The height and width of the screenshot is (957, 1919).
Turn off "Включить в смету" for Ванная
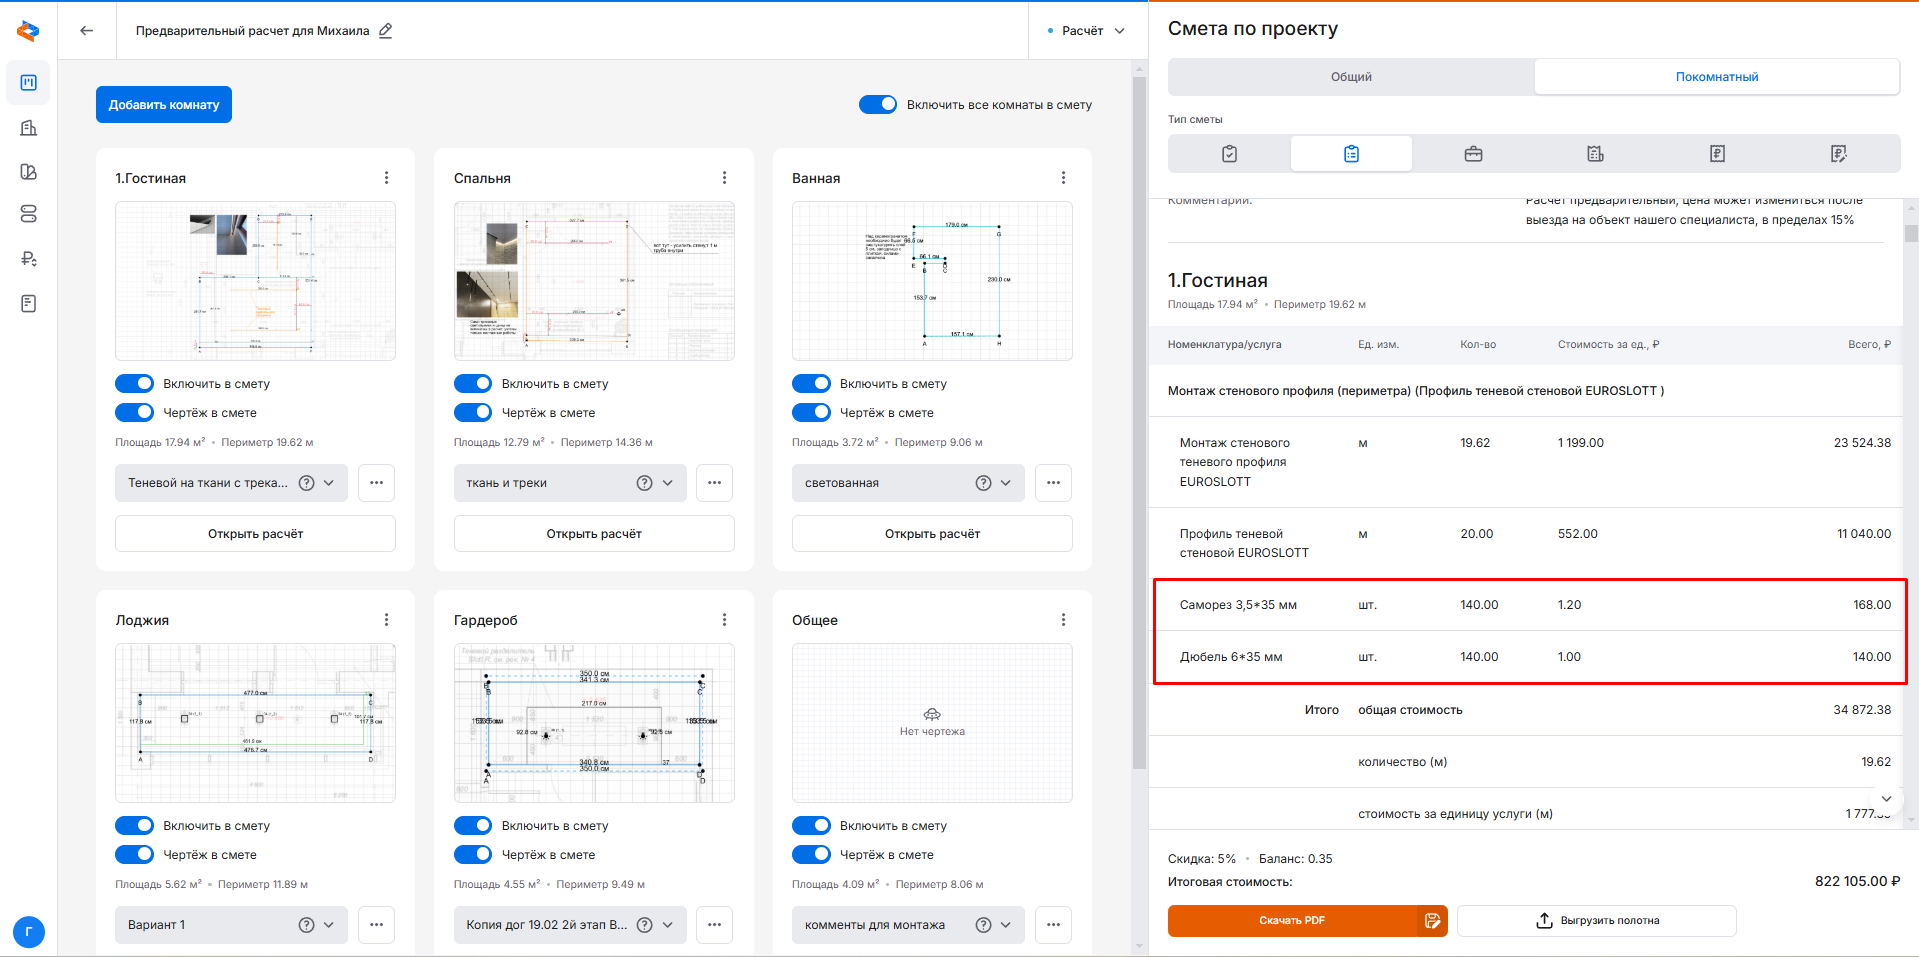click(811, 384)
